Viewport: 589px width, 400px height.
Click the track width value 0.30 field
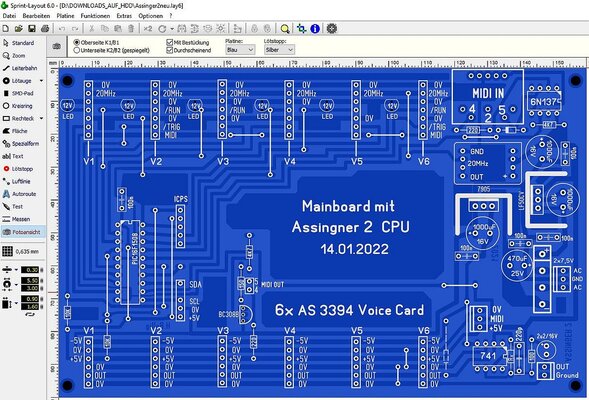30,270
